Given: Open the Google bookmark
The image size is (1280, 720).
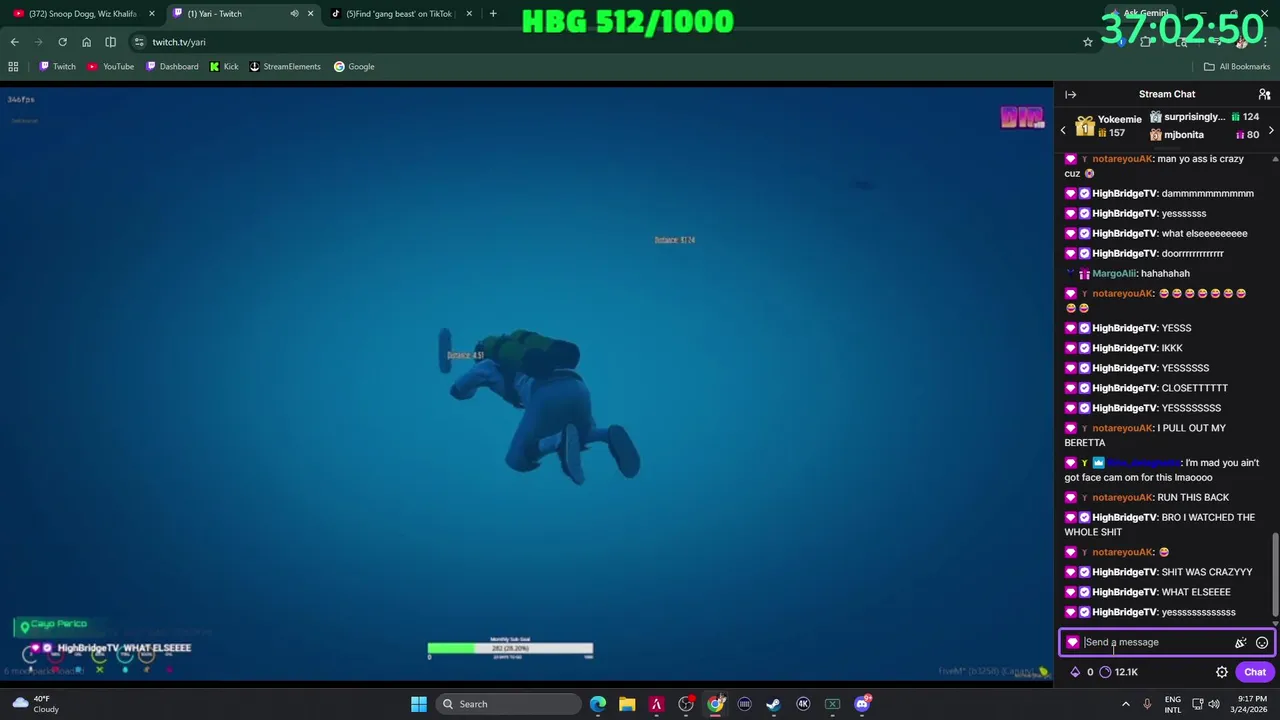Looking at the screenshot, I should pyautogui.click(x=354, y=66).
